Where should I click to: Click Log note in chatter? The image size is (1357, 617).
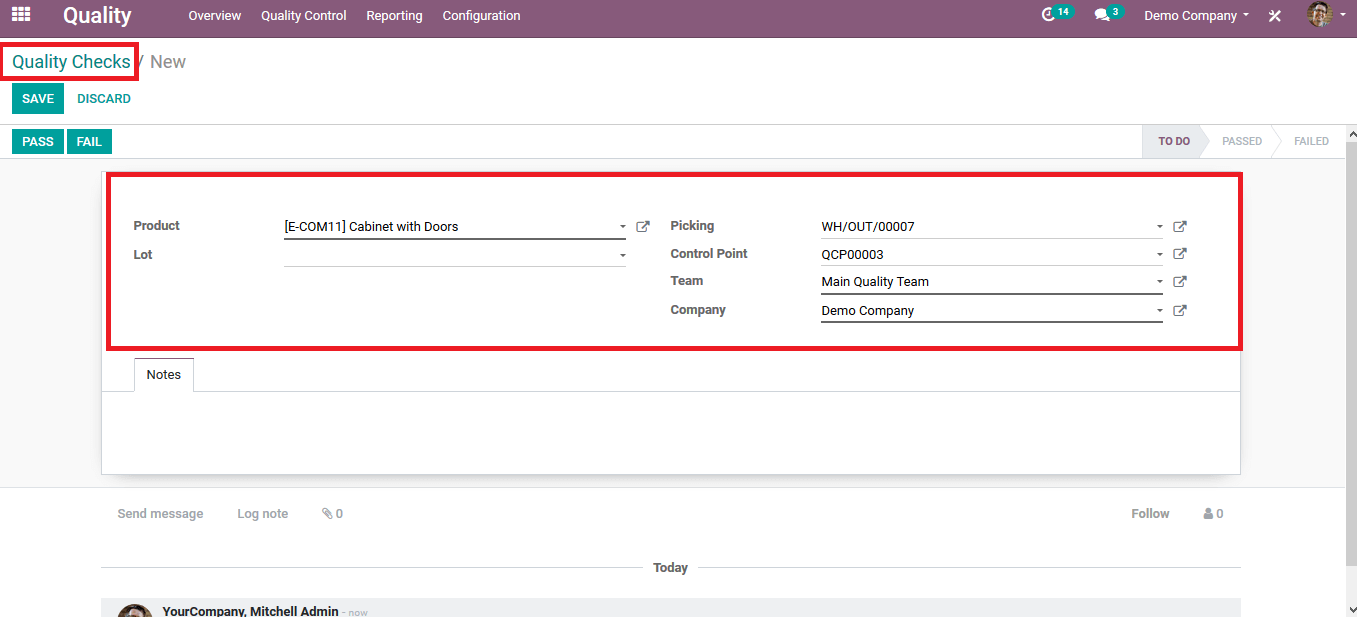tap(262, 514)
